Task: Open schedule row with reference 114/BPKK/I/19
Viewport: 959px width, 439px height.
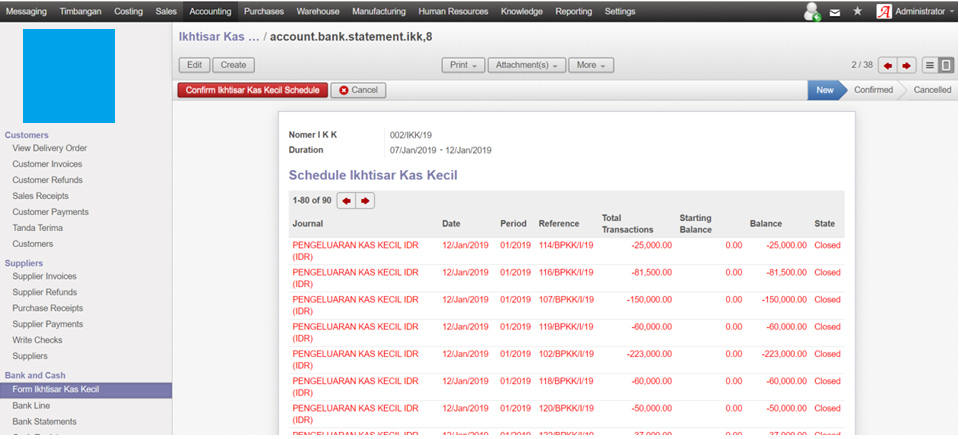Action: point(566,244)
